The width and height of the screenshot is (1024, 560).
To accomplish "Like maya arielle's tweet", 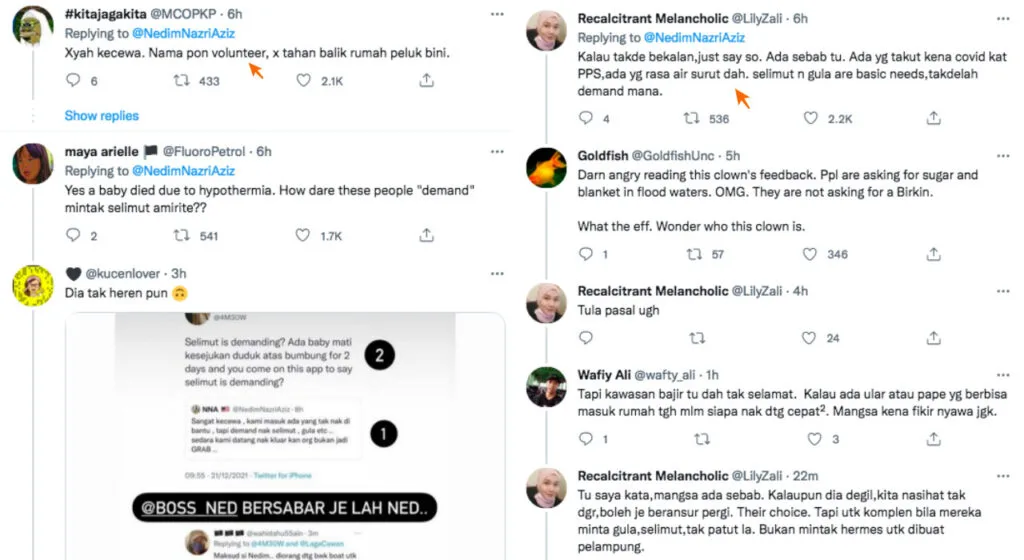I will tap(303, 236).
